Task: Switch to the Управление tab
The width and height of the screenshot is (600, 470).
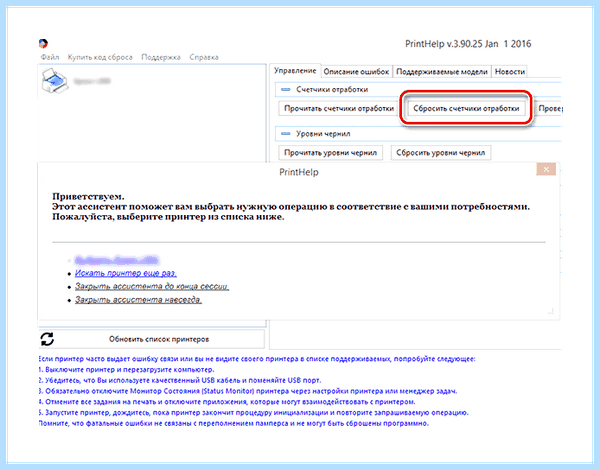Action: 295,71
